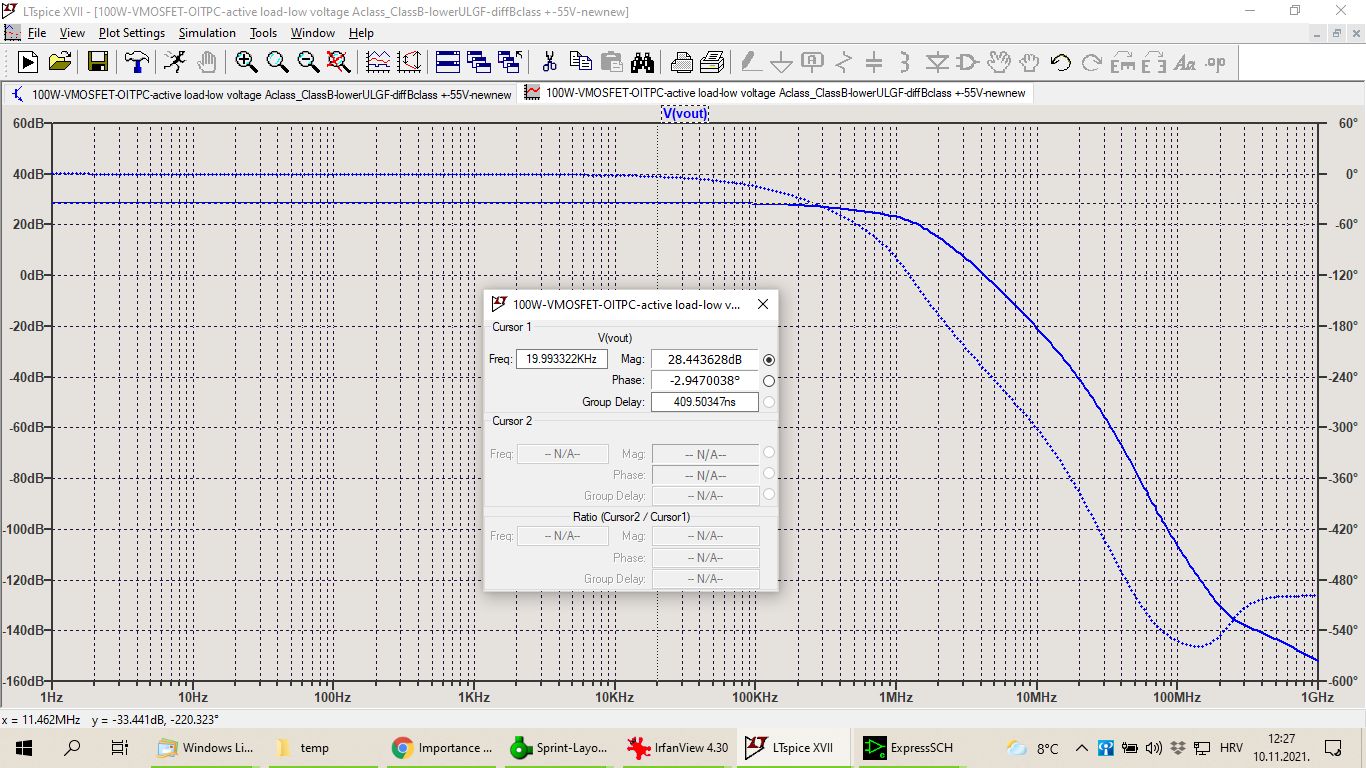Click the Copy icon
This screenshot has height=768, width=1366.
tap(580, 62)
